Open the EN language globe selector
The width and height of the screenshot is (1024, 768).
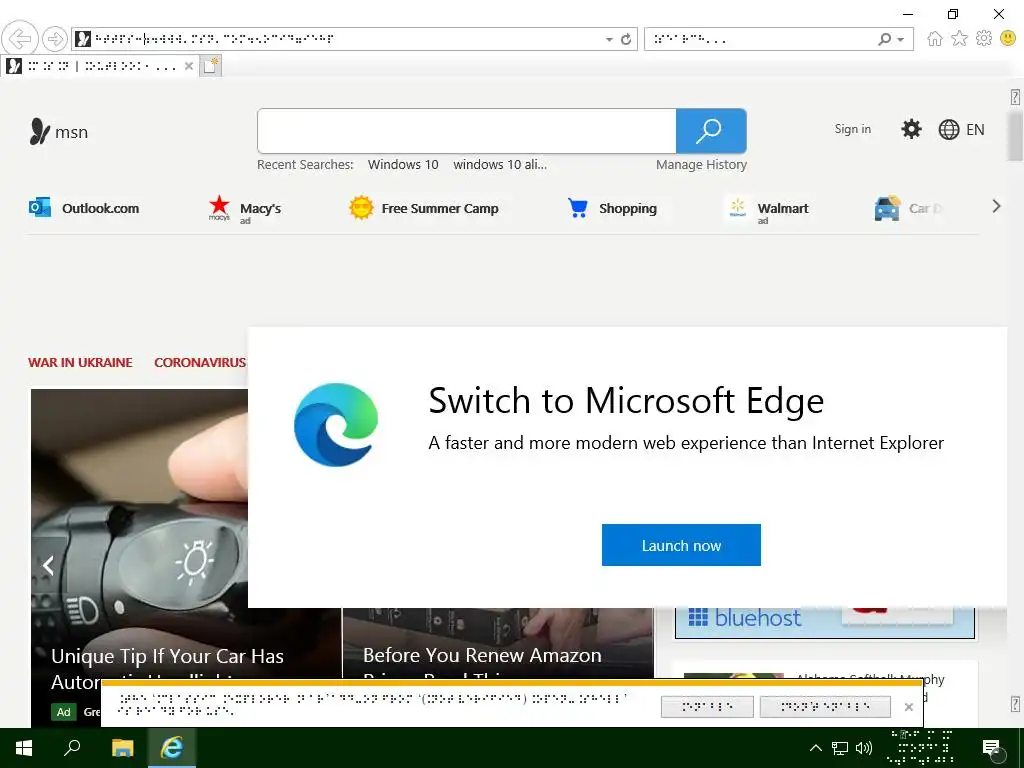(961, 129)
